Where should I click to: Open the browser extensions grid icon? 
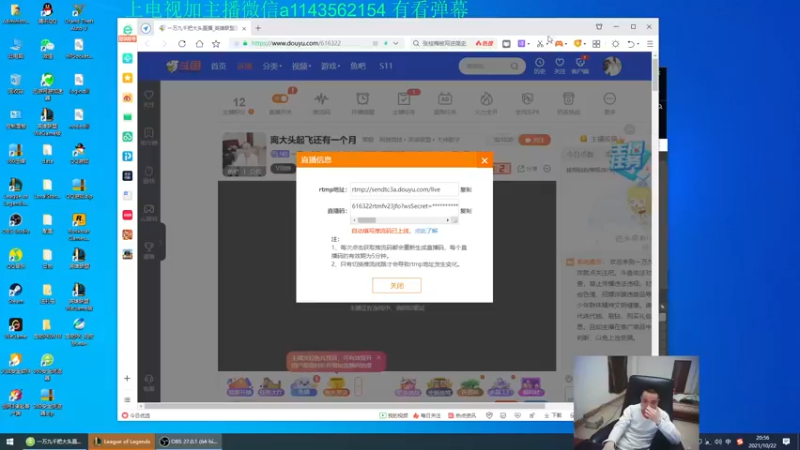(596, 44)
